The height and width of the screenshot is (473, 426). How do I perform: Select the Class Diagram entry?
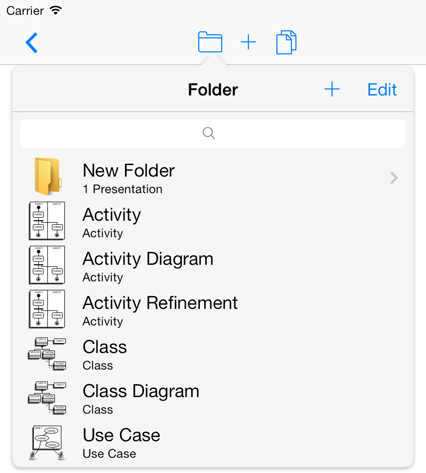[213, 397]
